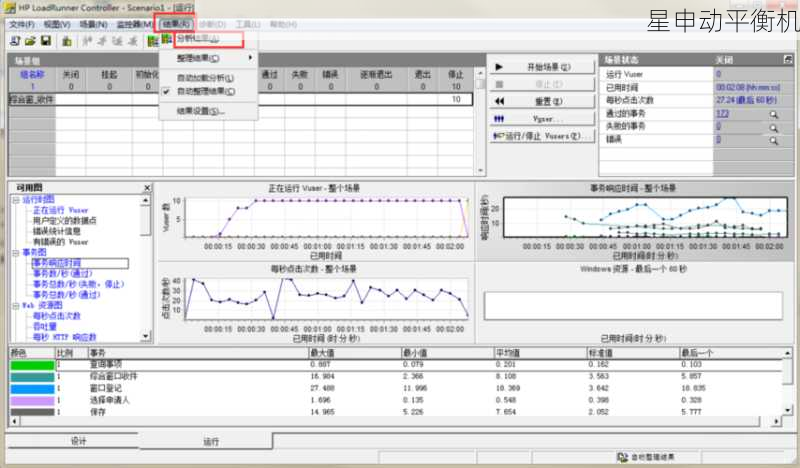Select 正在运行 Vuser in graph tree
This screenshot has height=468, width=800.
tap(61, 210)
